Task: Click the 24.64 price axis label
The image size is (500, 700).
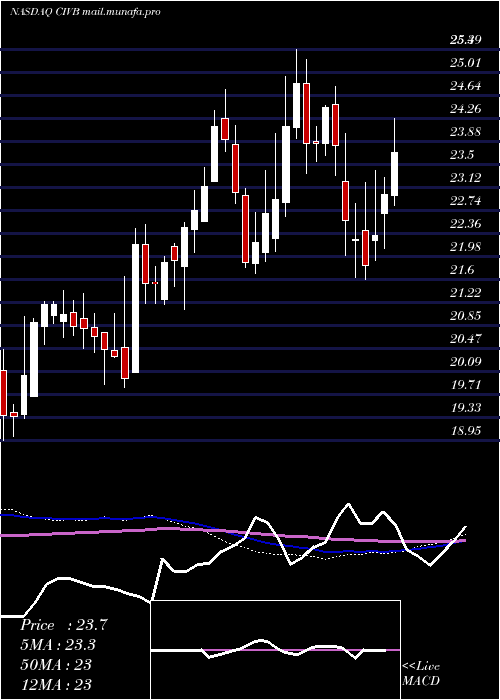Action: 465,85
